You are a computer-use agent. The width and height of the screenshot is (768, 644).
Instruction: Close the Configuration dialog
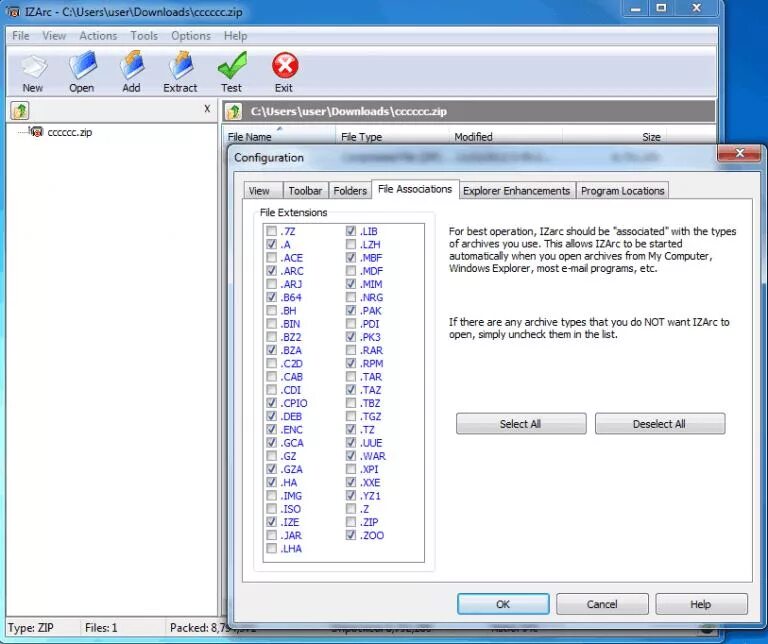(x=740, y=154)
